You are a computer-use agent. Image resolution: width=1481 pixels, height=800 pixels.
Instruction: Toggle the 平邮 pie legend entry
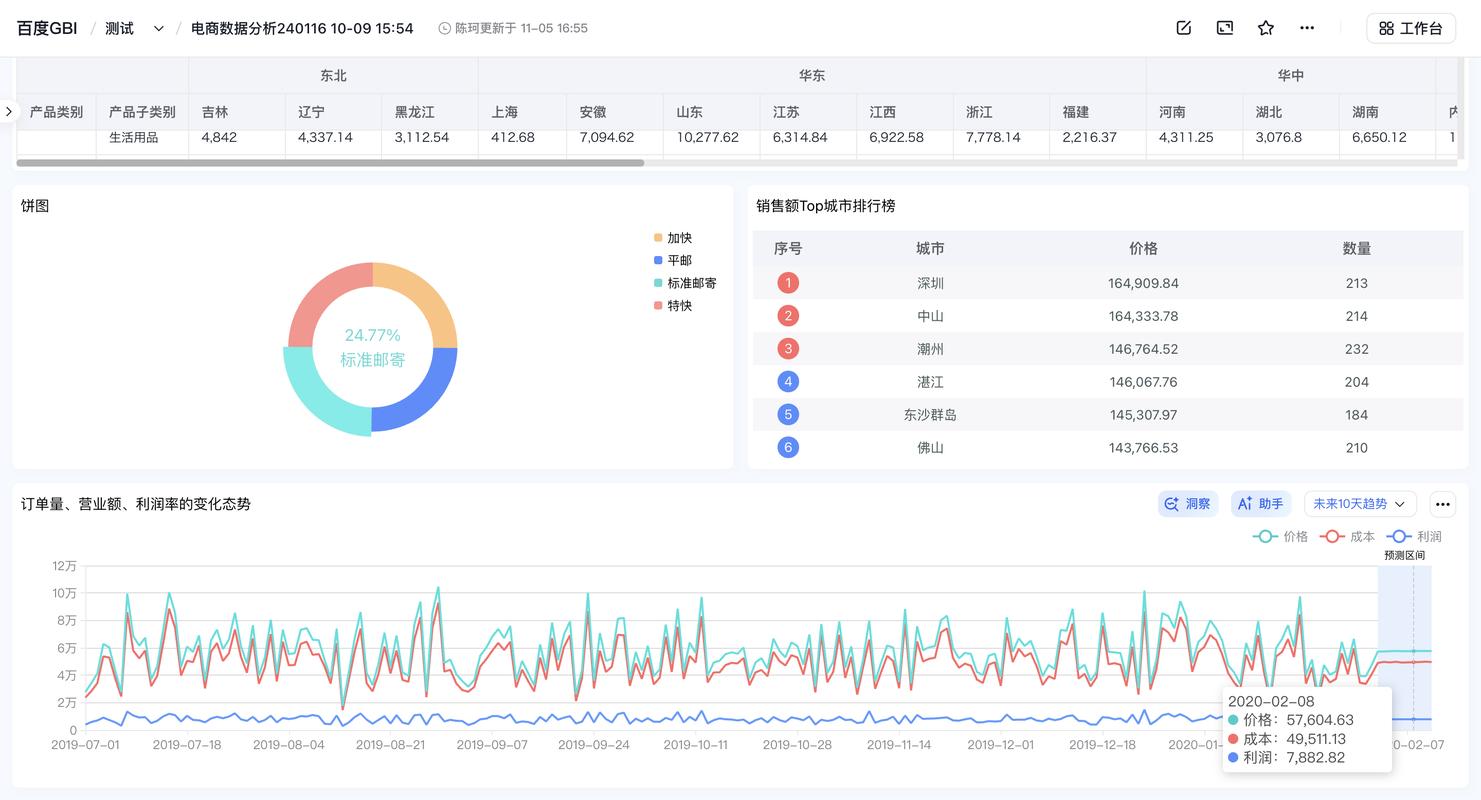[x=673, y=260]
